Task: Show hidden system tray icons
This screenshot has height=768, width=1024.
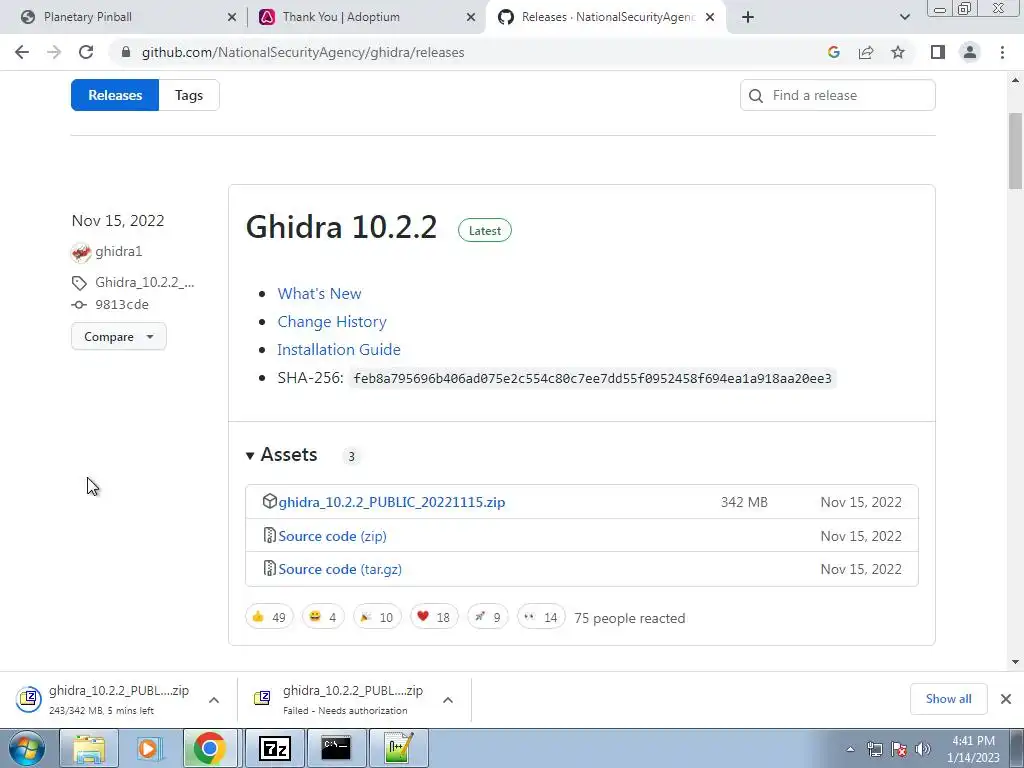Action: pos(850,749)
